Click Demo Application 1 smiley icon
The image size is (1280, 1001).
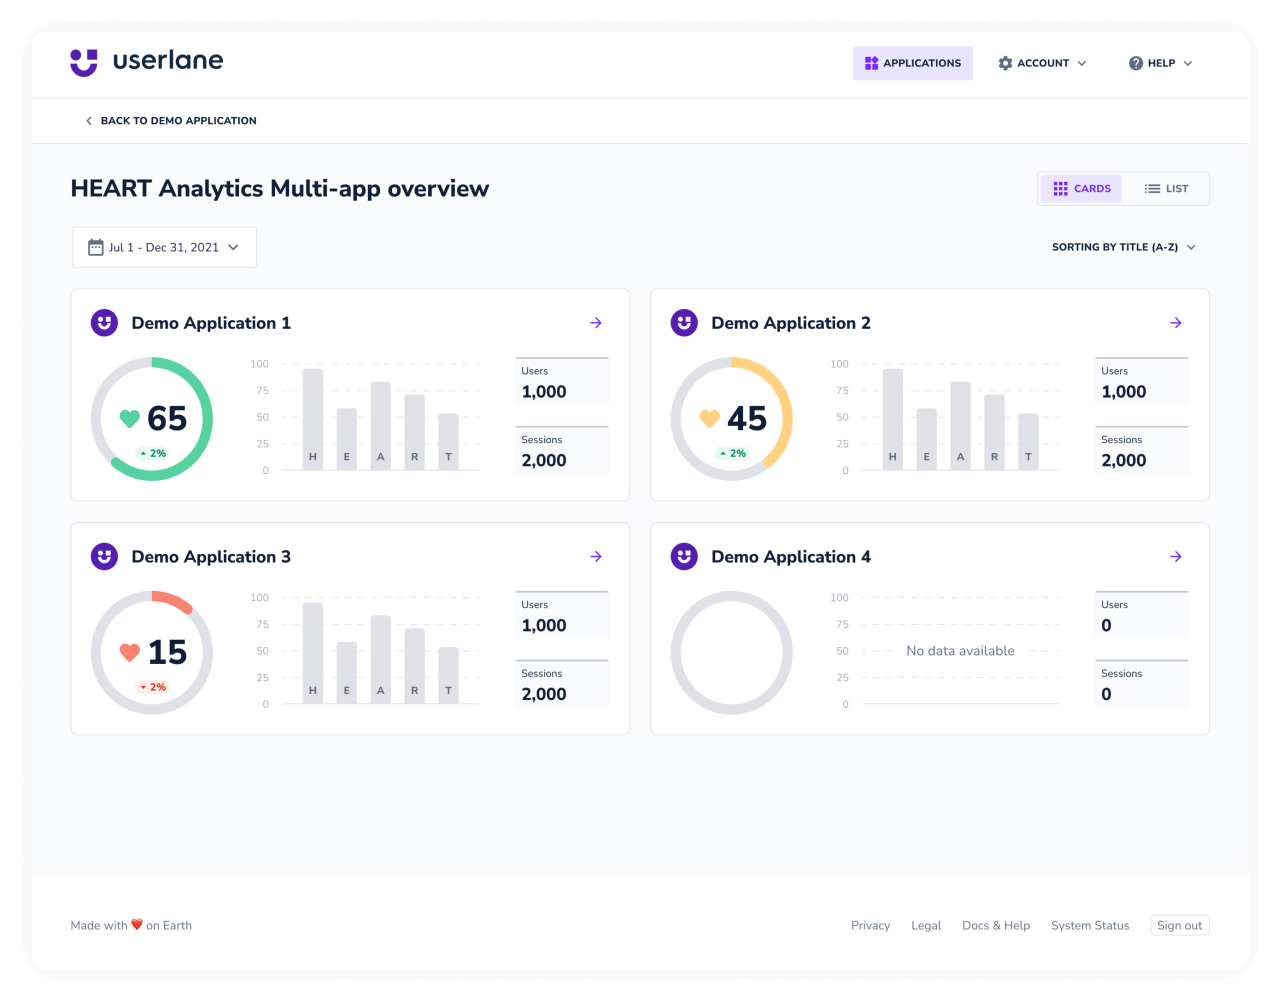click(x=104, y=323)
